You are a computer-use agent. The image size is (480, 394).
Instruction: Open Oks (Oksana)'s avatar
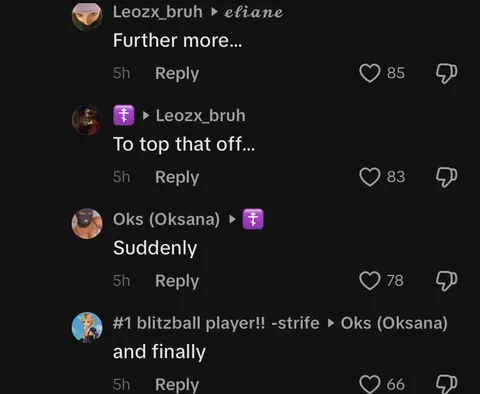pos(87,224)
